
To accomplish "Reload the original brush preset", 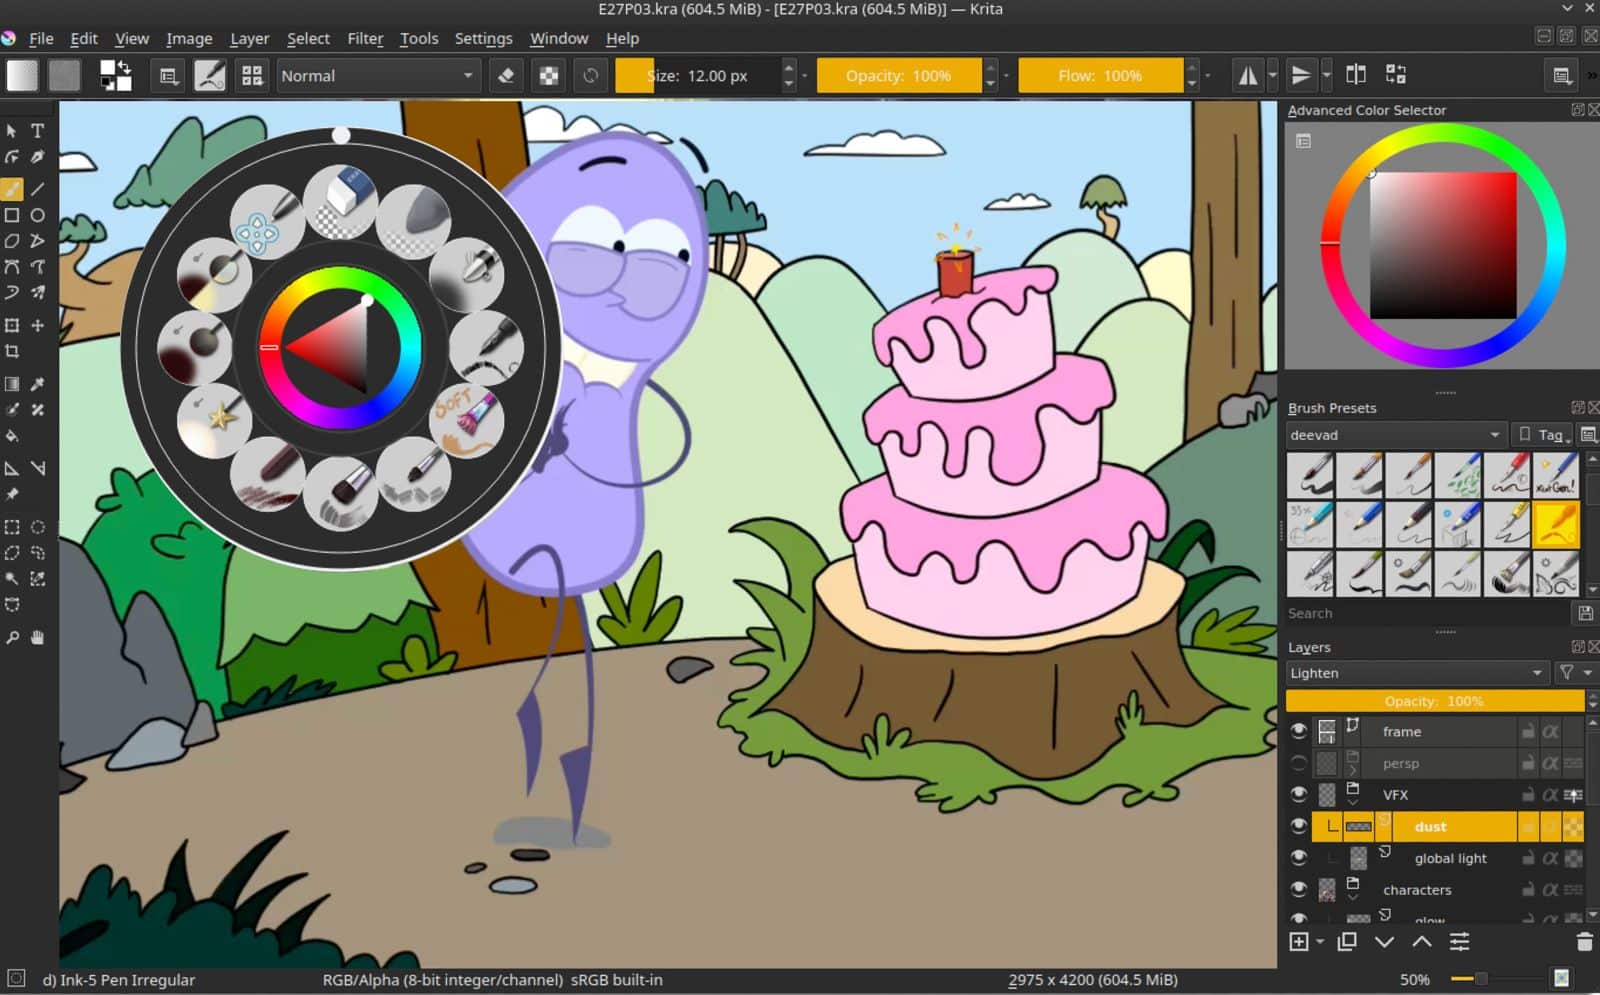I will pos(591,76).
